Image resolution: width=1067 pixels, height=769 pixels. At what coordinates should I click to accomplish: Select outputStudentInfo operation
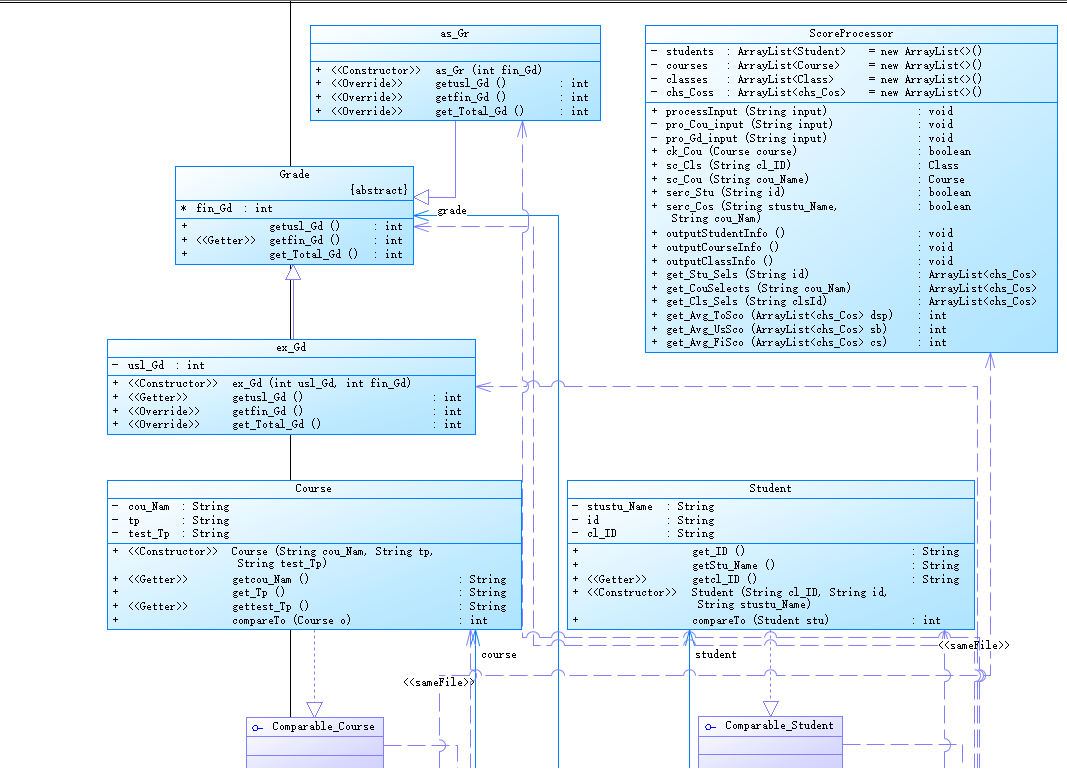coord(802,233)
